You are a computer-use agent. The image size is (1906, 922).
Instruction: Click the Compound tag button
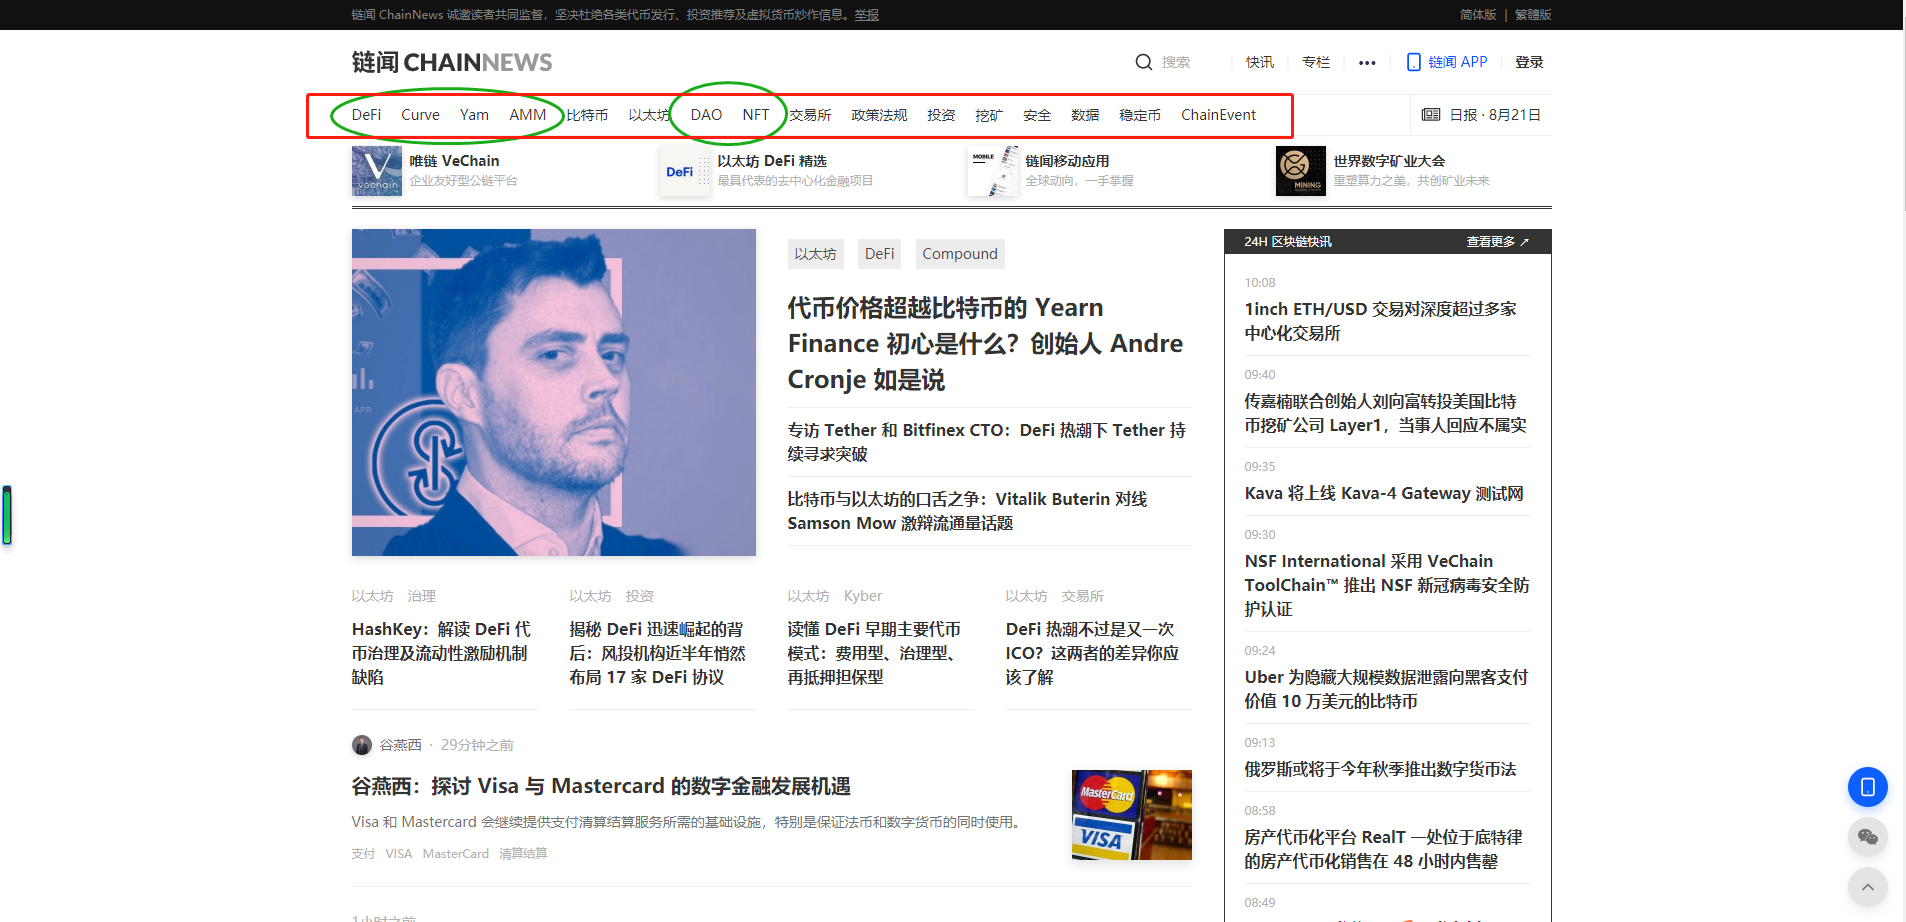960,254
